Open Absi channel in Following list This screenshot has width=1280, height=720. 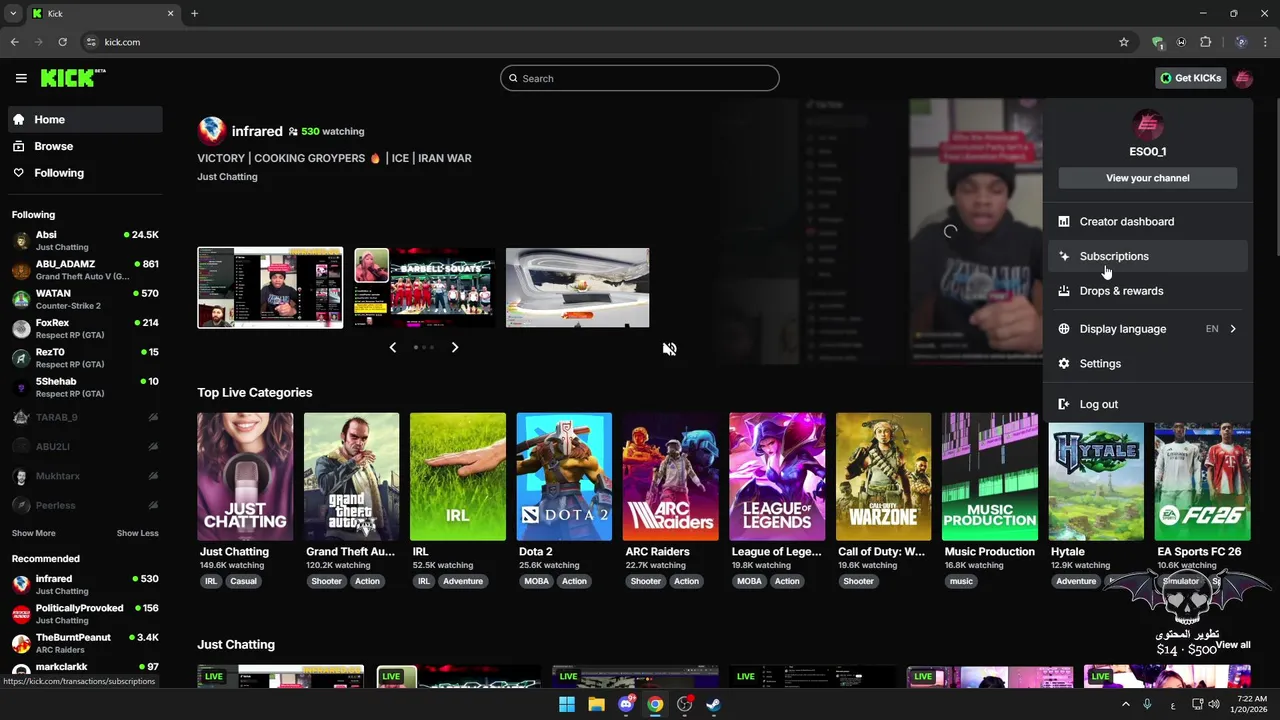86,240
